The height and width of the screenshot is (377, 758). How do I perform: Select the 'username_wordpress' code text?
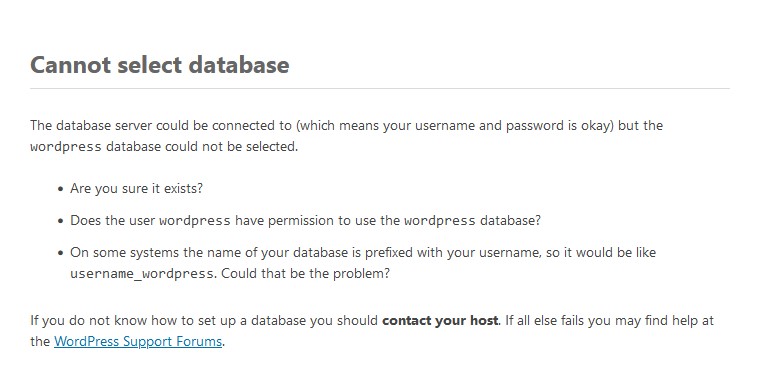pos(142,274)
